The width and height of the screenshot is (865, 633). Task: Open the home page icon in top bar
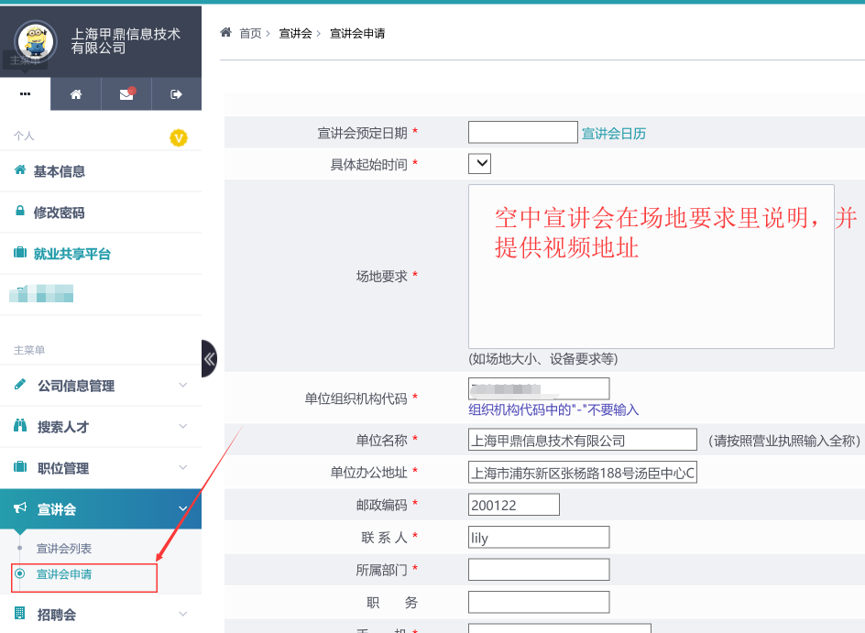coord(74,93)
